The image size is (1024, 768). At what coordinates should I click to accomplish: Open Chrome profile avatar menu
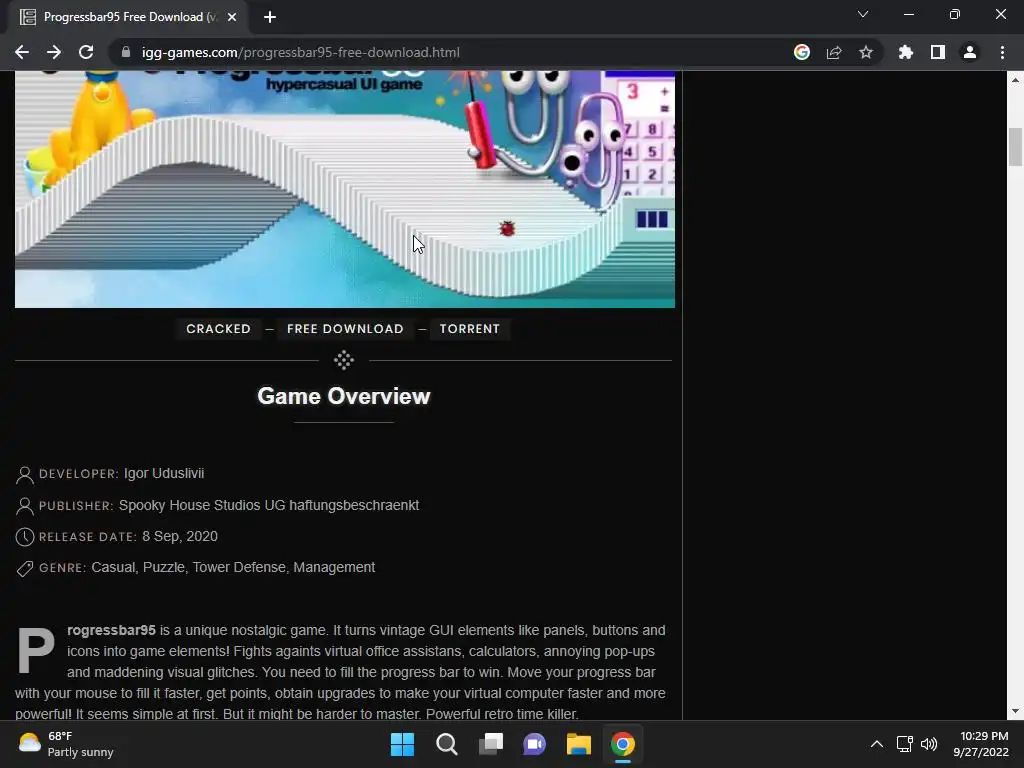(969, 52)
